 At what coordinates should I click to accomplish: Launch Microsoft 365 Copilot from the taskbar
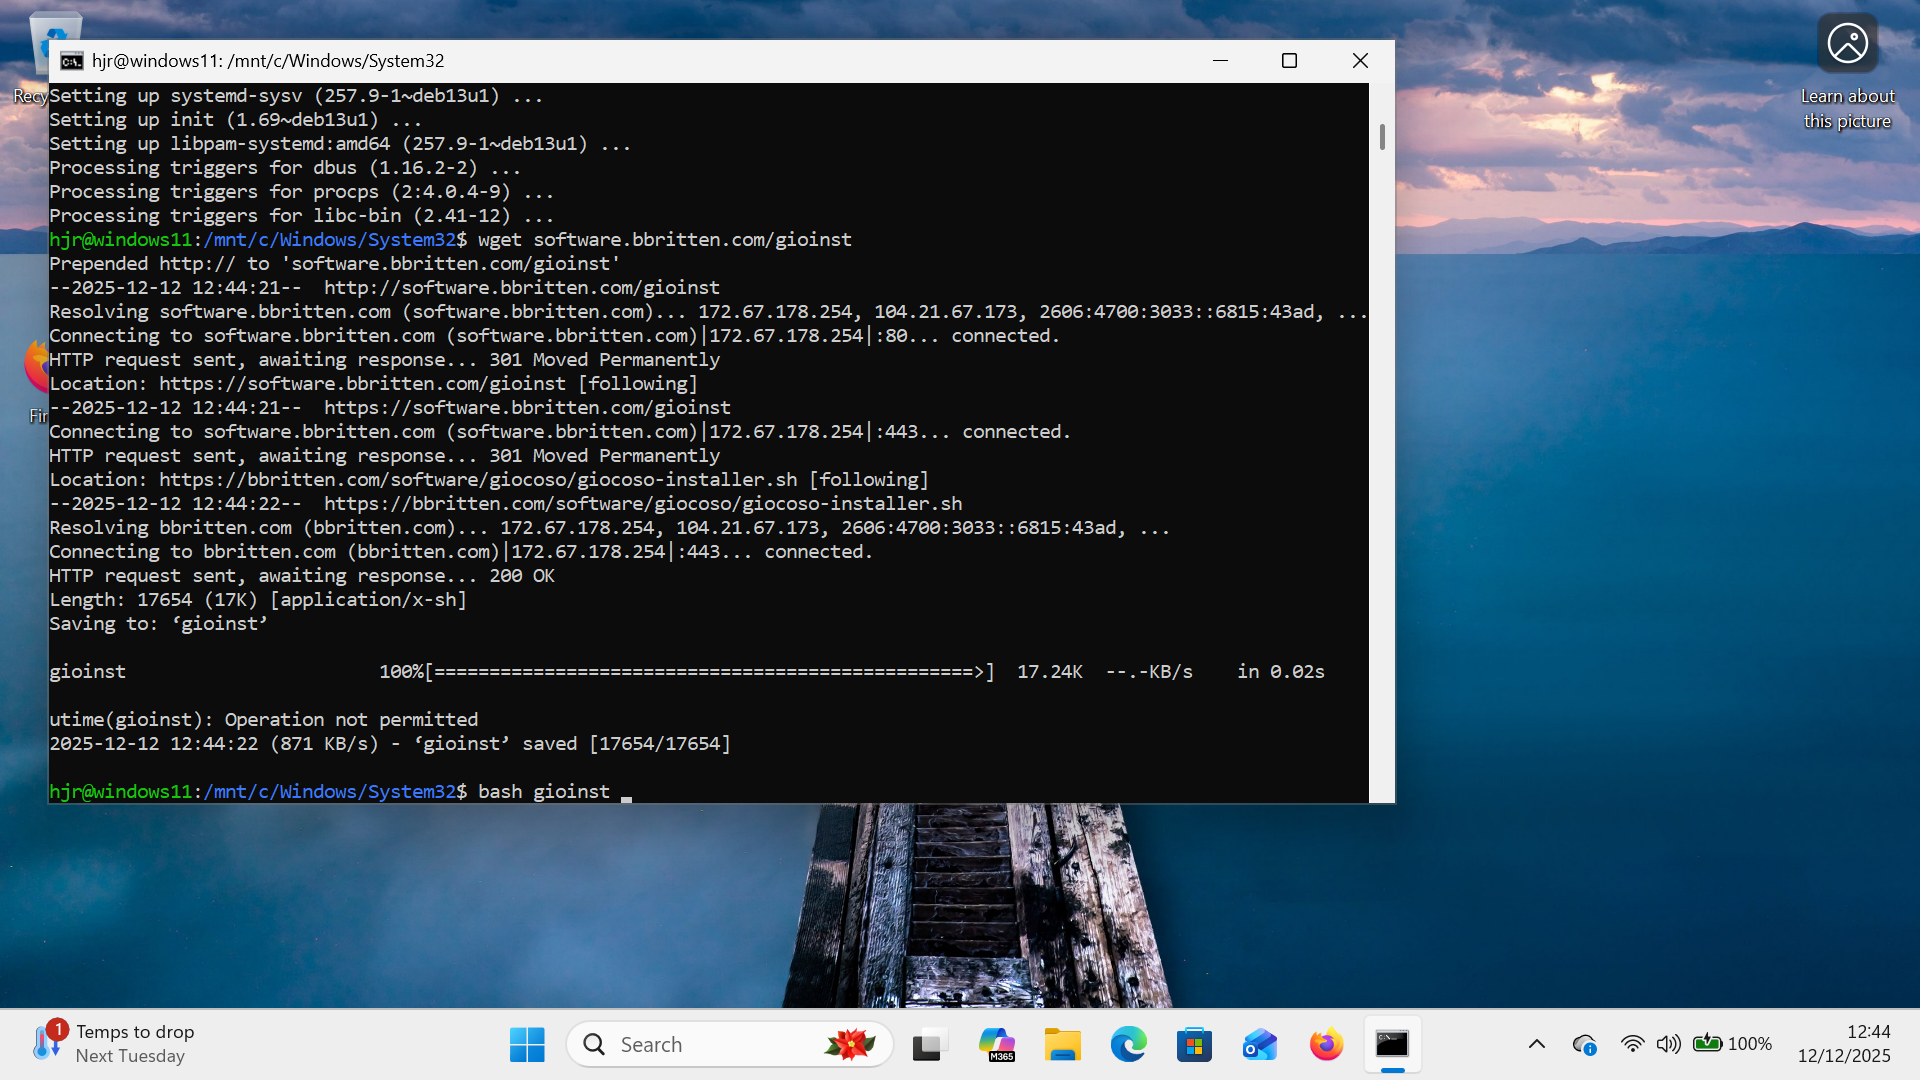(996, 1044)
